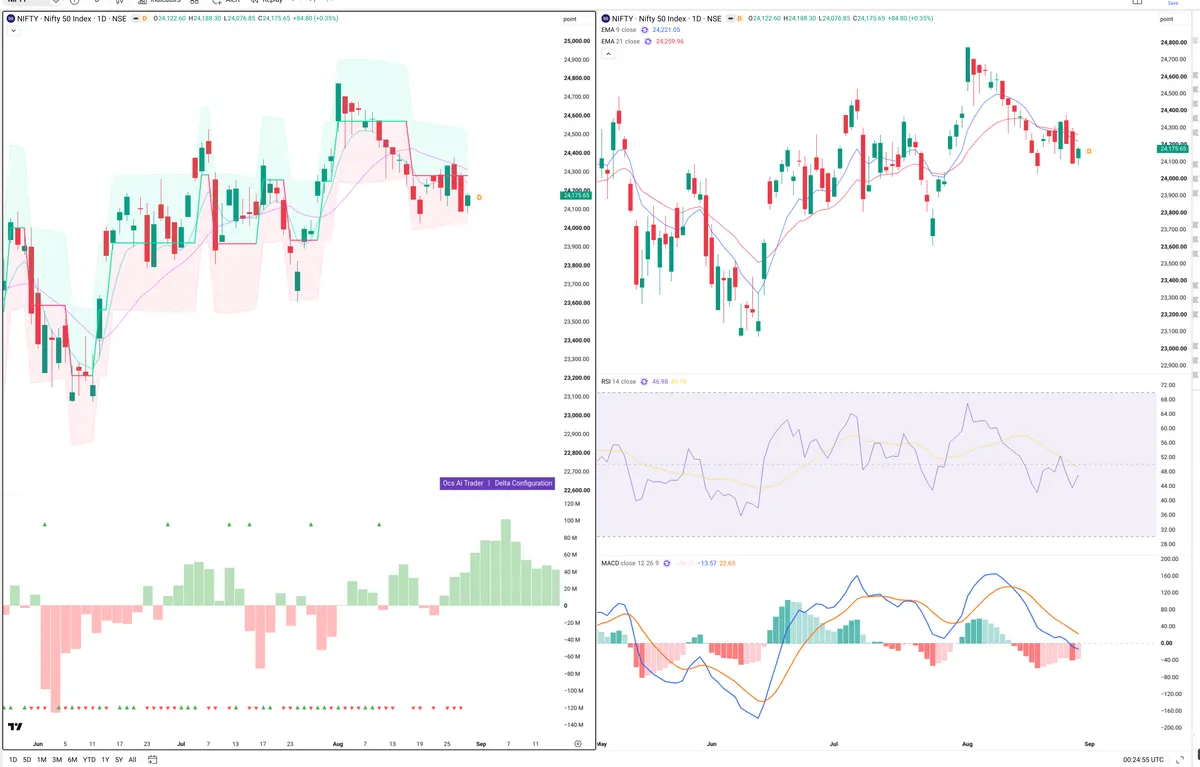Viewport: 1200px width, 767px height.
Task: Click the Aug label on left time axis
Action: [336, 744]
